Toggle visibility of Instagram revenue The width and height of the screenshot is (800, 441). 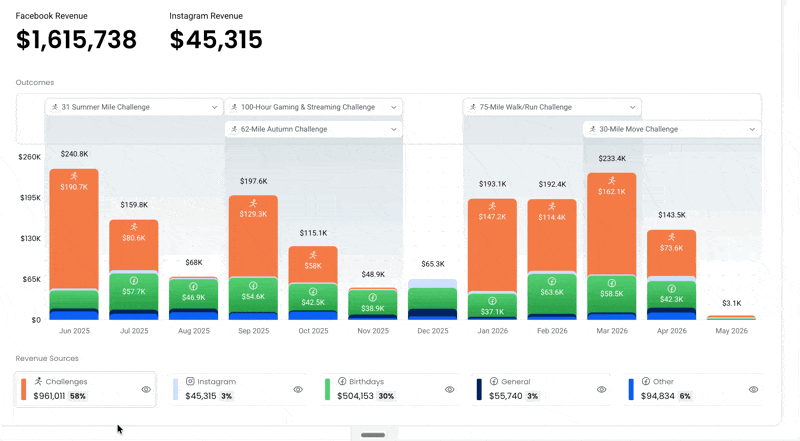point(298,389)
